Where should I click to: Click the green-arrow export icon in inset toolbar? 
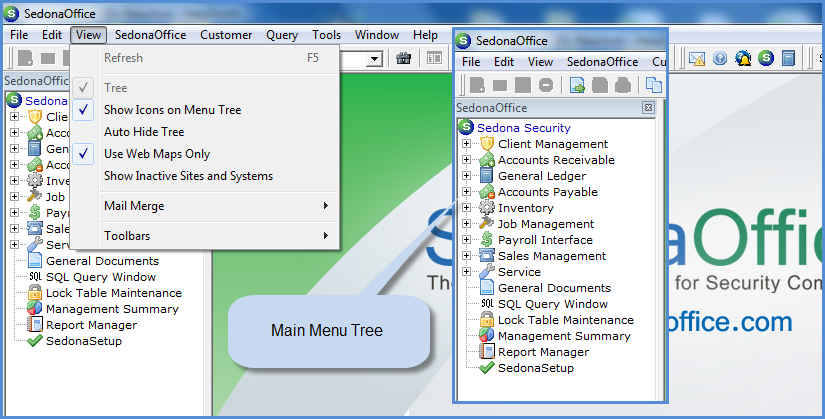coord(577,85)
